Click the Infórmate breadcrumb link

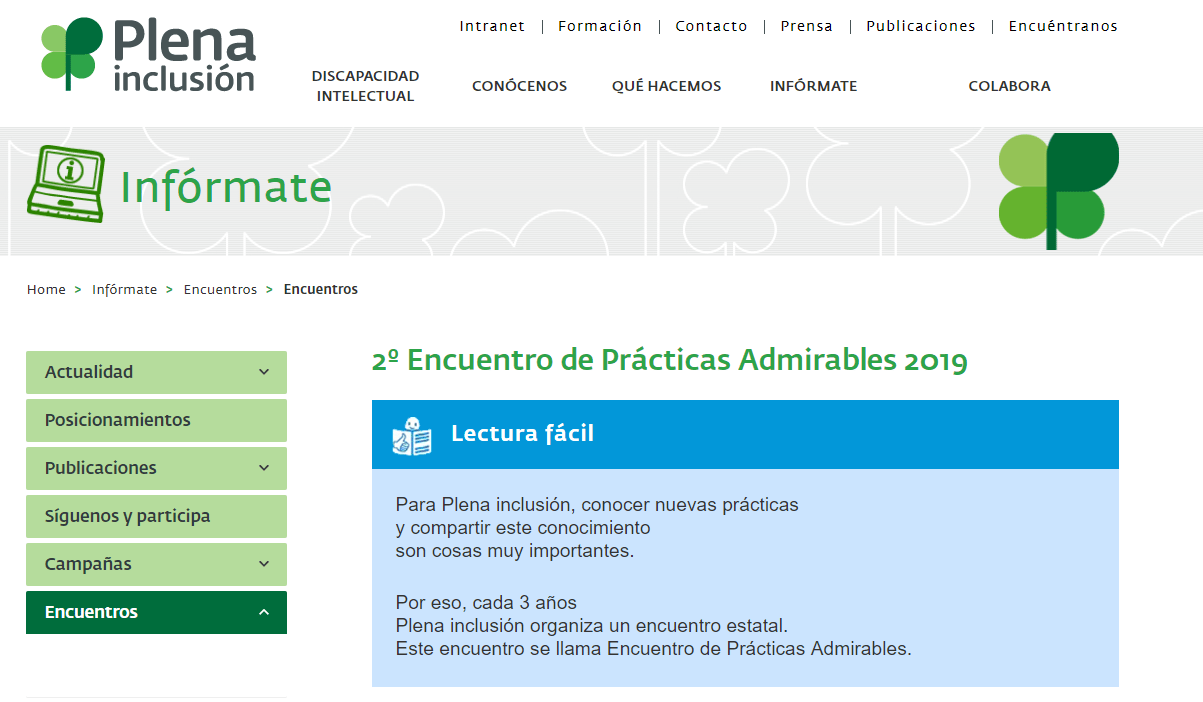(124, 290)
